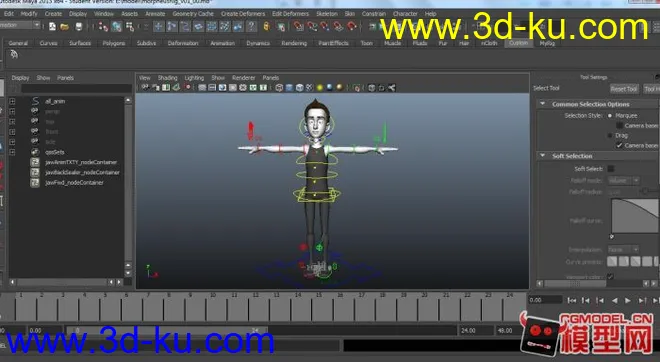660x362 pixels.
Task: Click the Open Scene folder icon
Action: 64,27
